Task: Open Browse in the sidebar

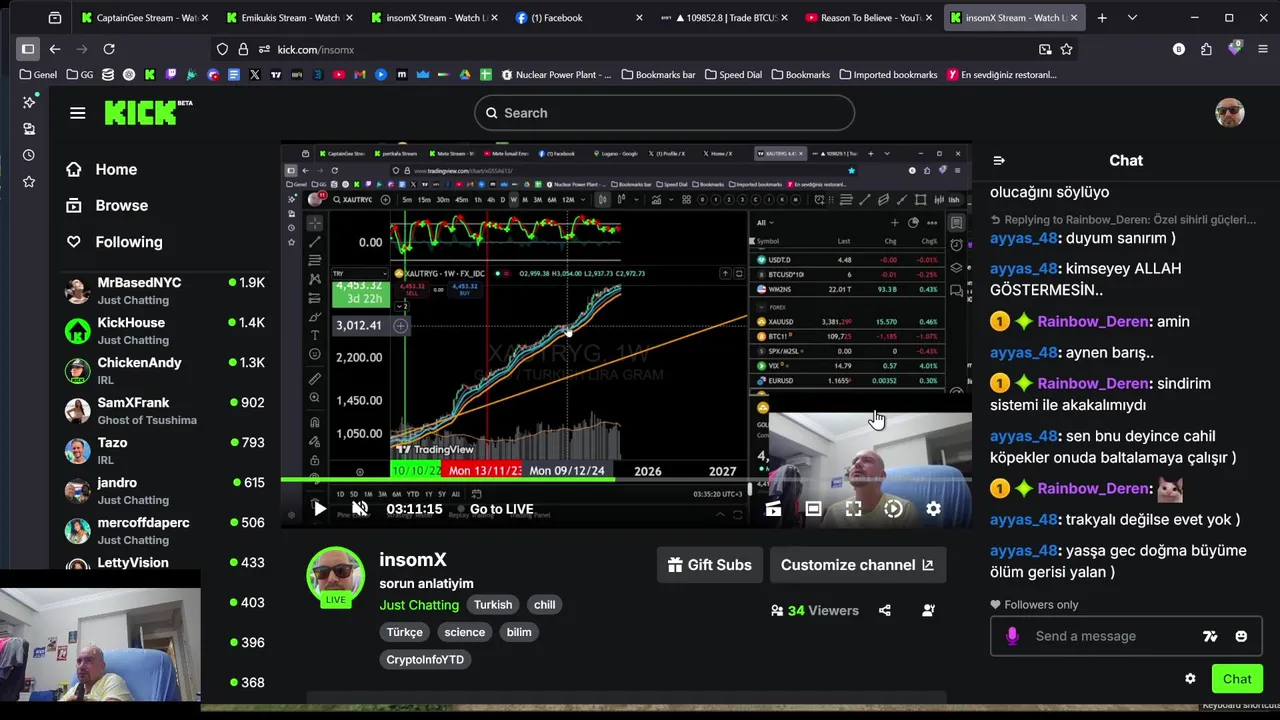Action: coord(107,206)
